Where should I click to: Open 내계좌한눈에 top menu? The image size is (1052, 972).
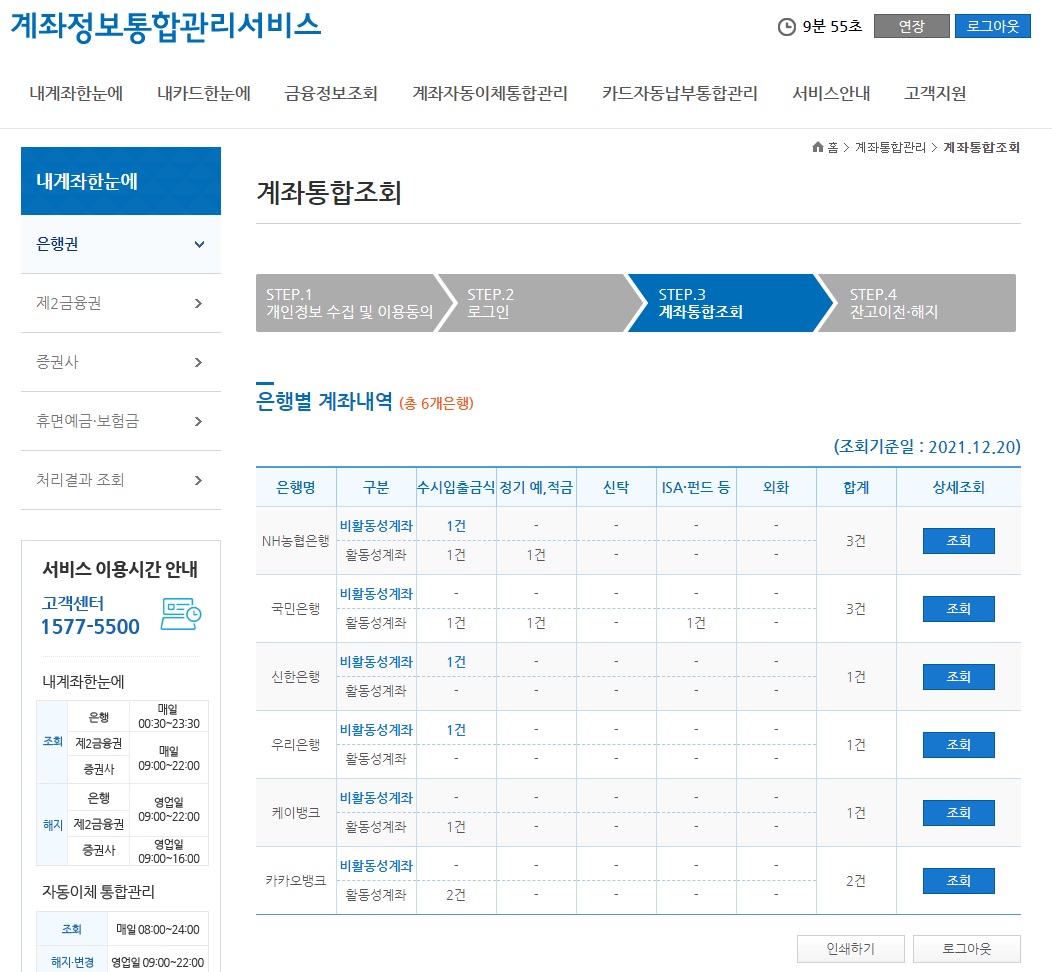76,93
